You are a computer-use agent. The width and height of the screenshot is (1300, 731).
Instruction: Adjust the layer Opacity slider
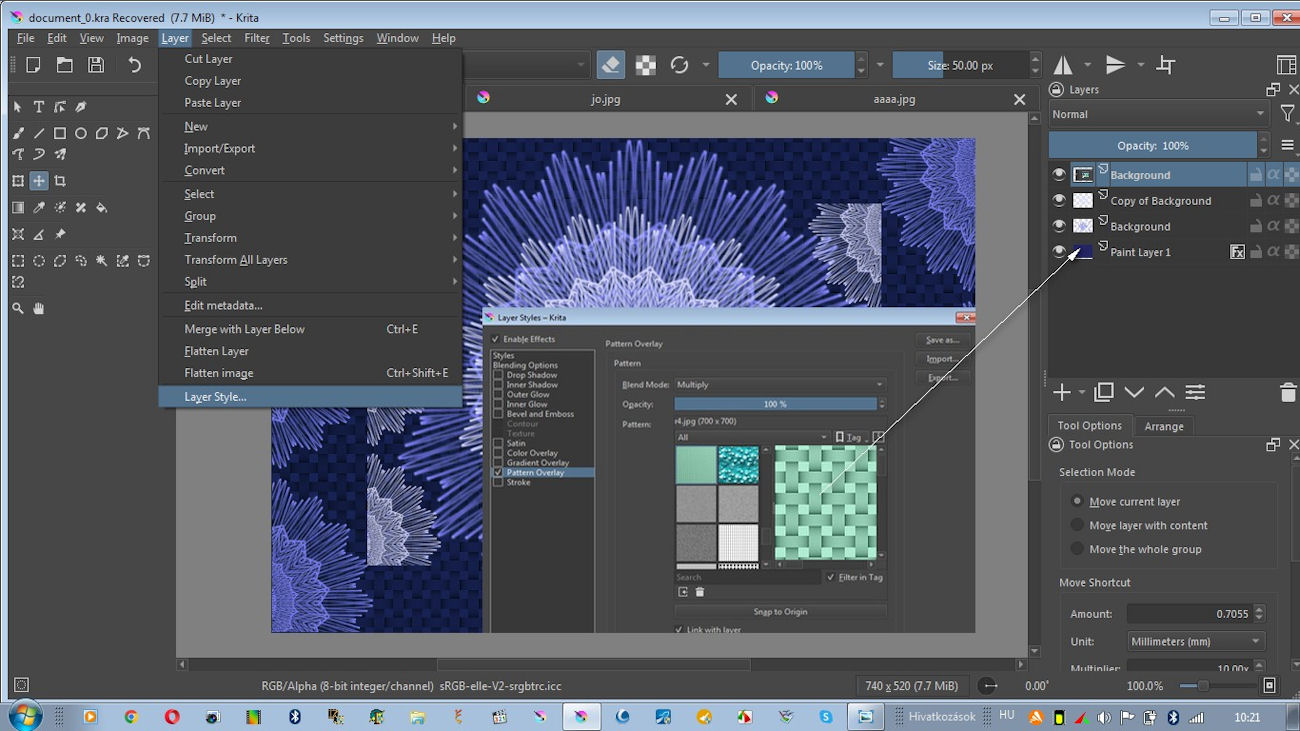1152,146
